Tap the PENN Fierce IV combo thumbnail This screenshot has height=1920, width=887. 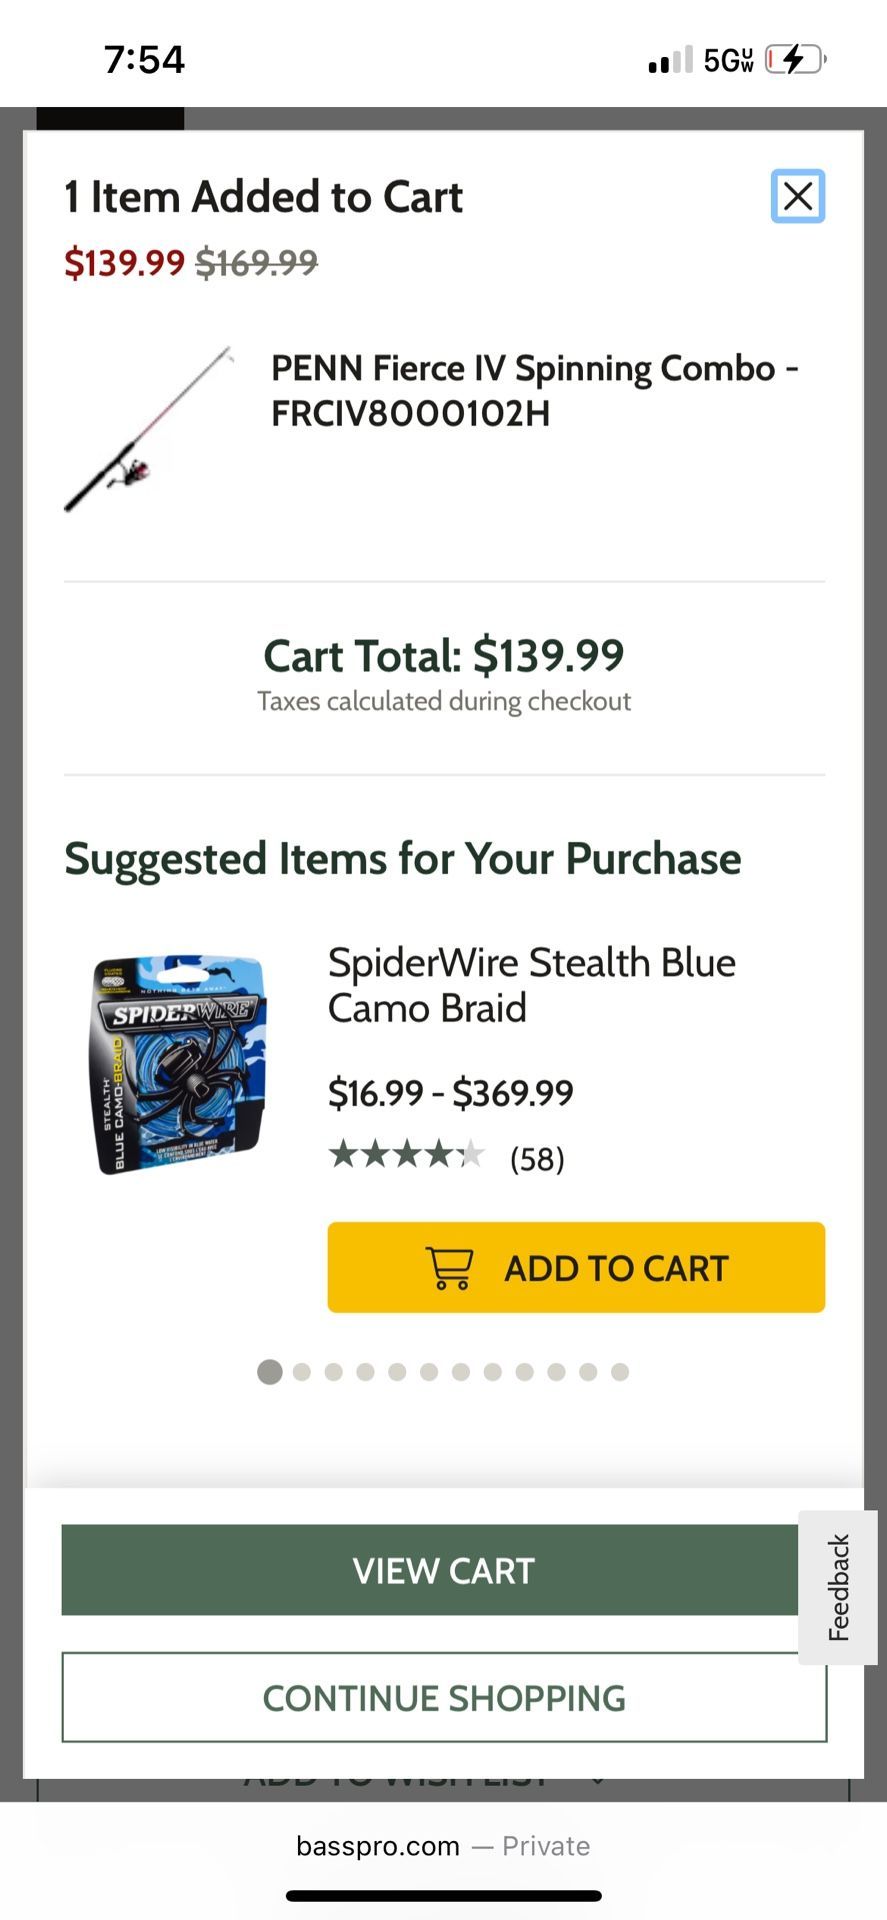(150, 430)
